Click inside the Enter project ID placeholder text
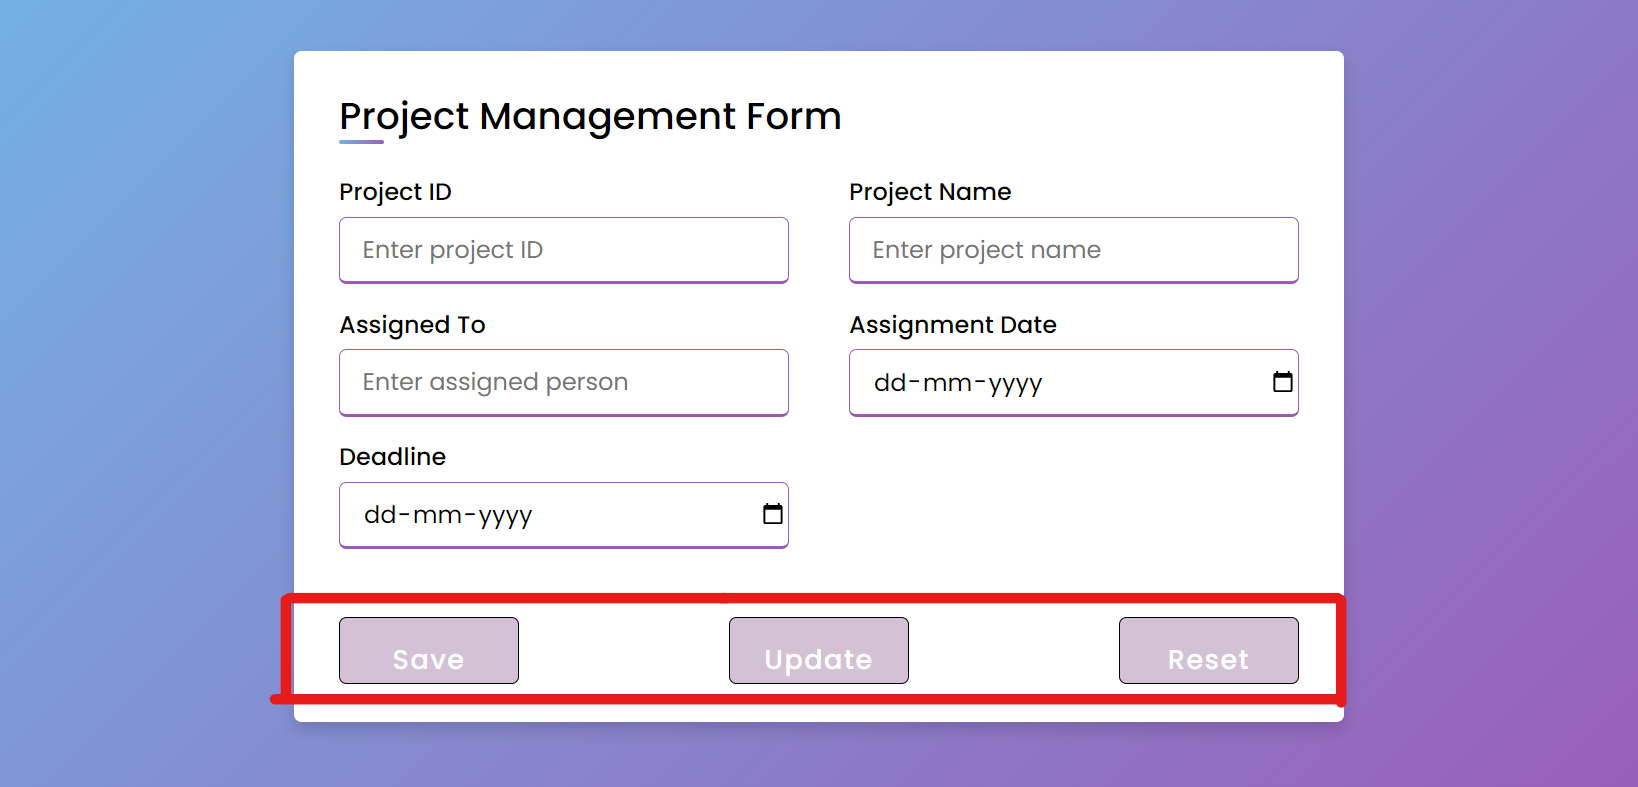Screen dimensions: 1638x787 [452, 250]
